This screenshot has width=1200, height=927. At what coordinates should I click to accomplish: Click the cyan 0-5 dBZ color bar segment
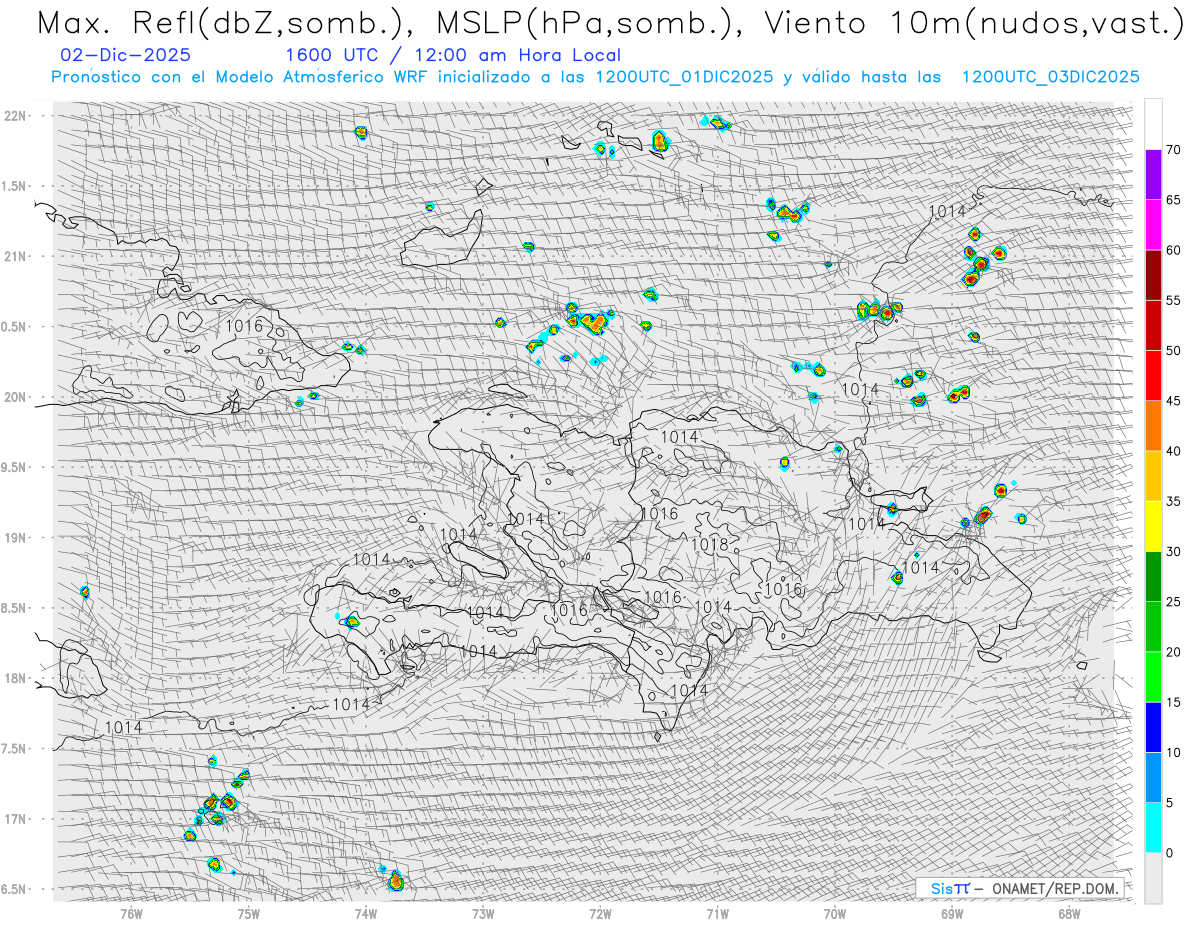click(1153, 827)
